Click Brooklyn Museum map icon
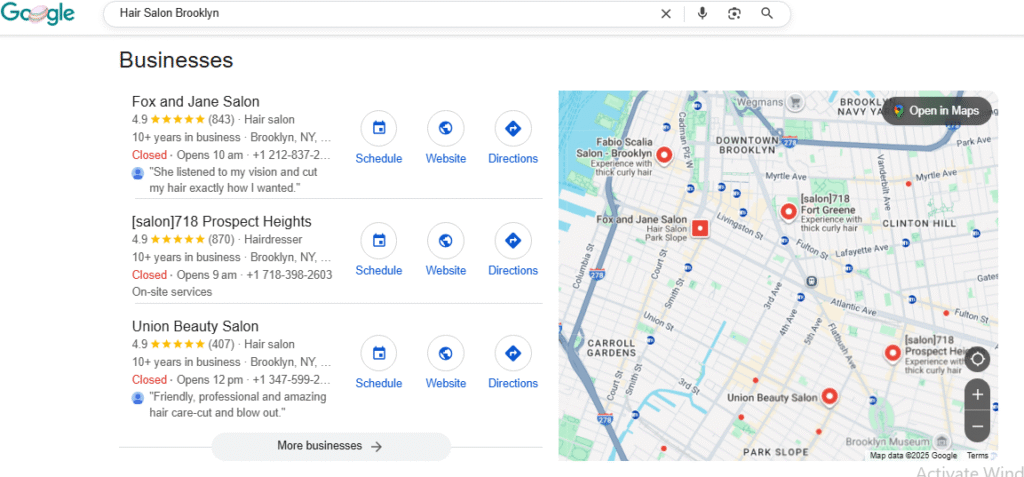Screen dimensions: 1024x477 tap(941, 440)
